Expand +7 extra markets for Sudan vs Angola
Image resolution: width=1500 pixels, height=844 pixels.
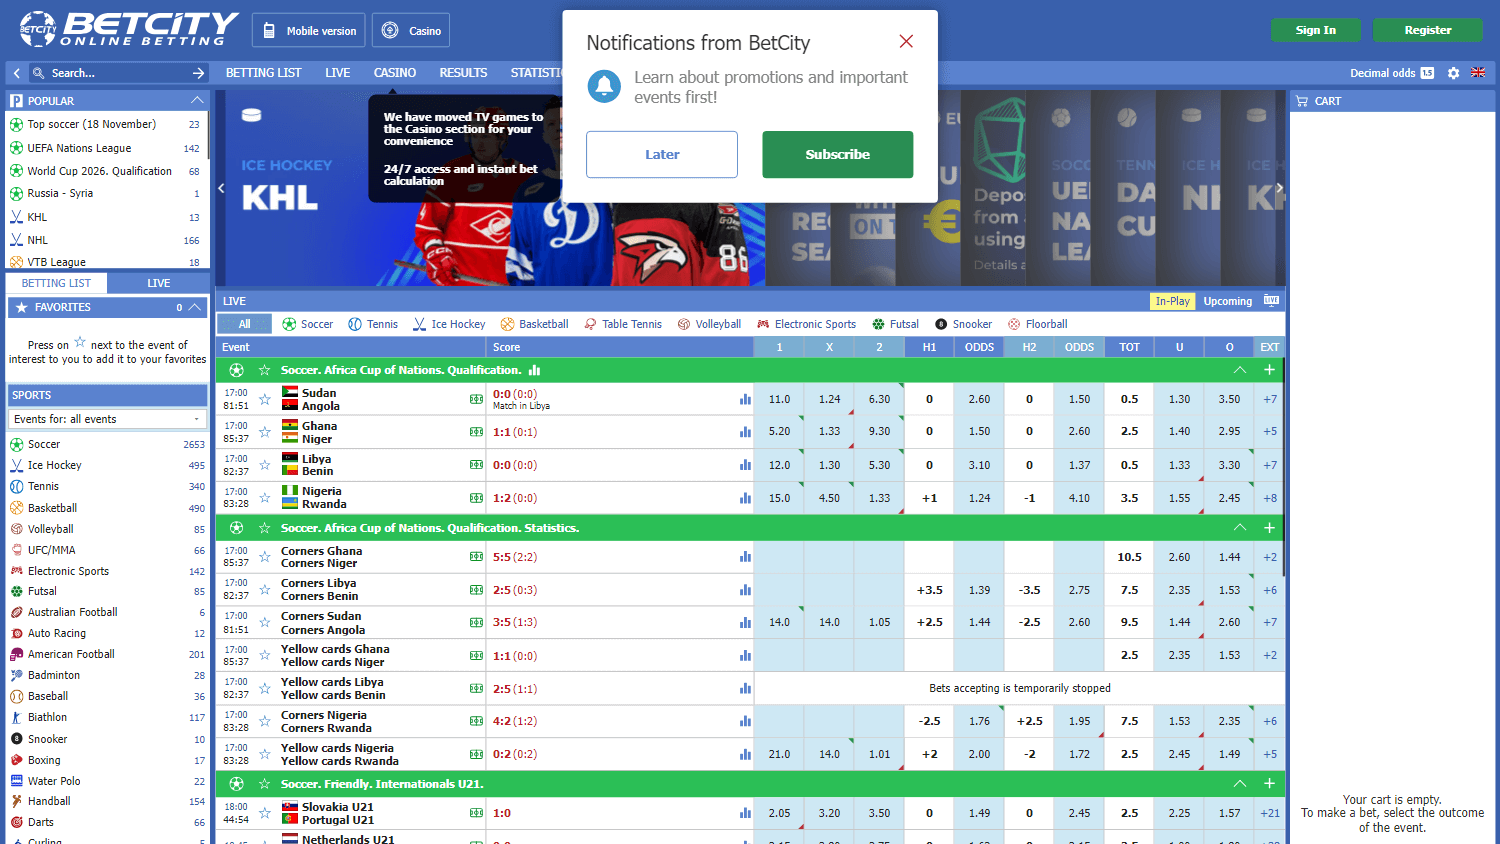1270,399
